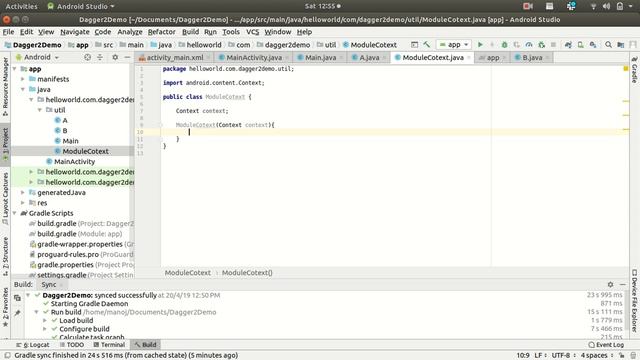640x360 pixels.
Task: Expand the Load build step
Action: 45,320
